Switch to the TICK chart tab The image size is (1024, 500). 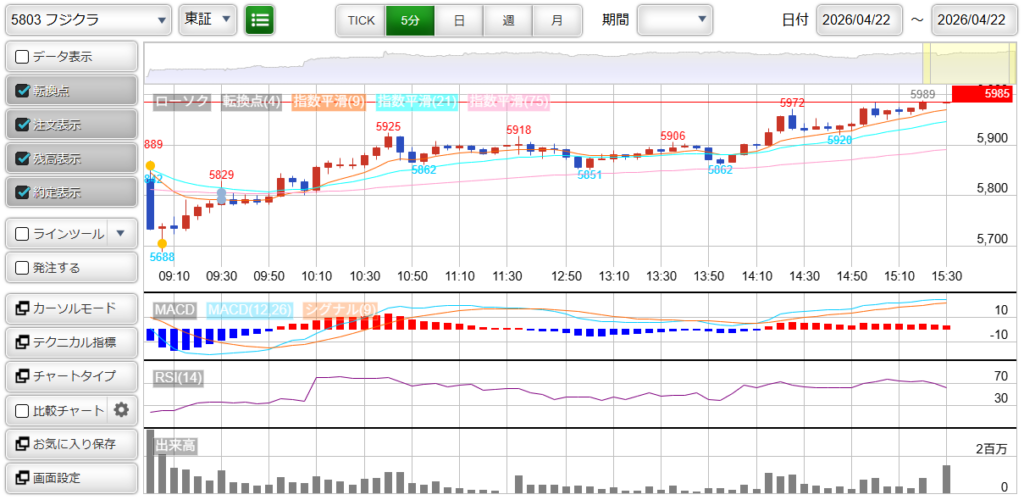point(360,19)
